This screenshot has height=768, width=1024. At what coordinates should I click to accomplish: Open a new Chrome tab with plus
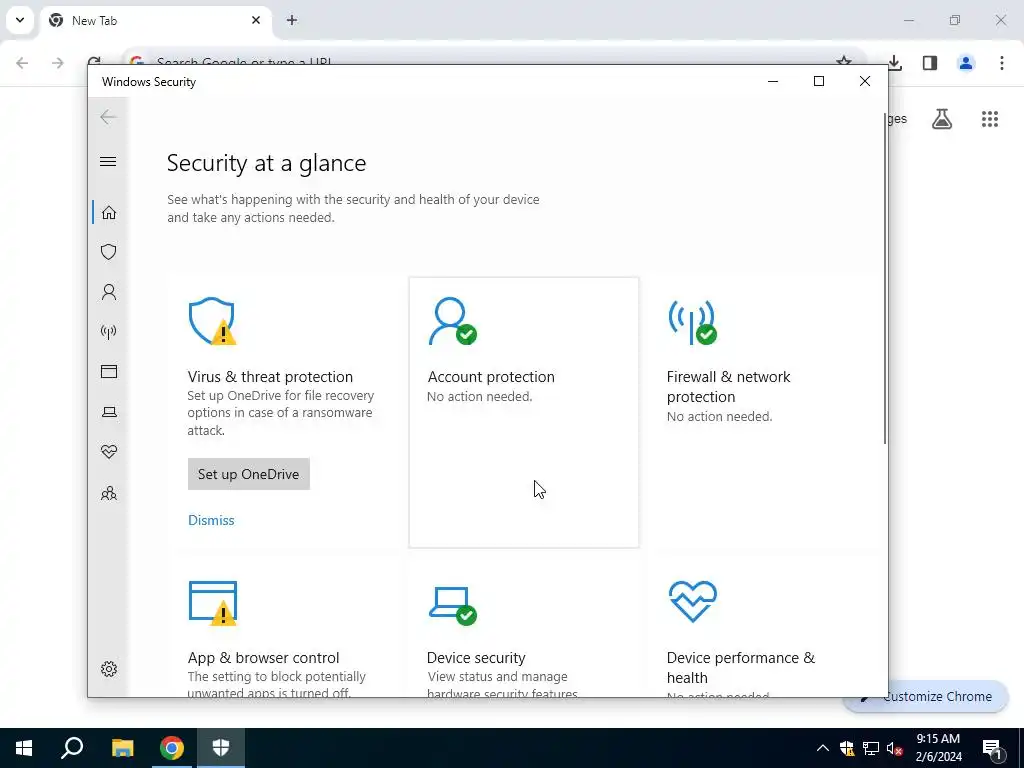point(292,20)
